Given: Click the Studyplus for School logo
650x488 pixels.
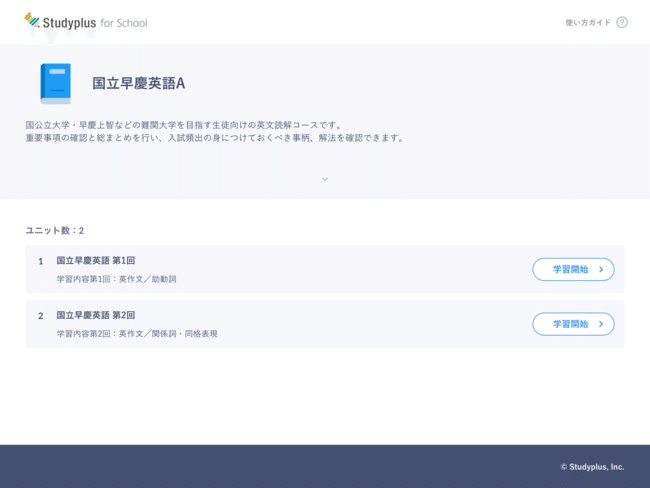Looking at the screenshot, I should click(86, 22).
